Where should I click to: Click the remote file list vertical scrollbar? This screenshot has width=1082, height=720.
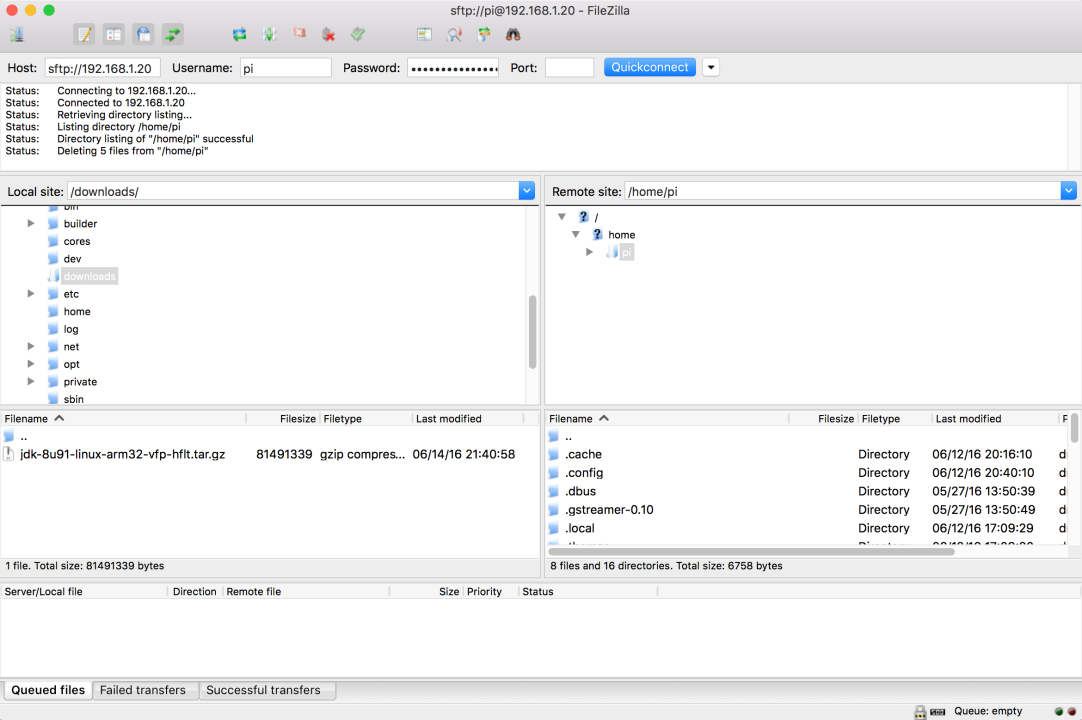1074,427
